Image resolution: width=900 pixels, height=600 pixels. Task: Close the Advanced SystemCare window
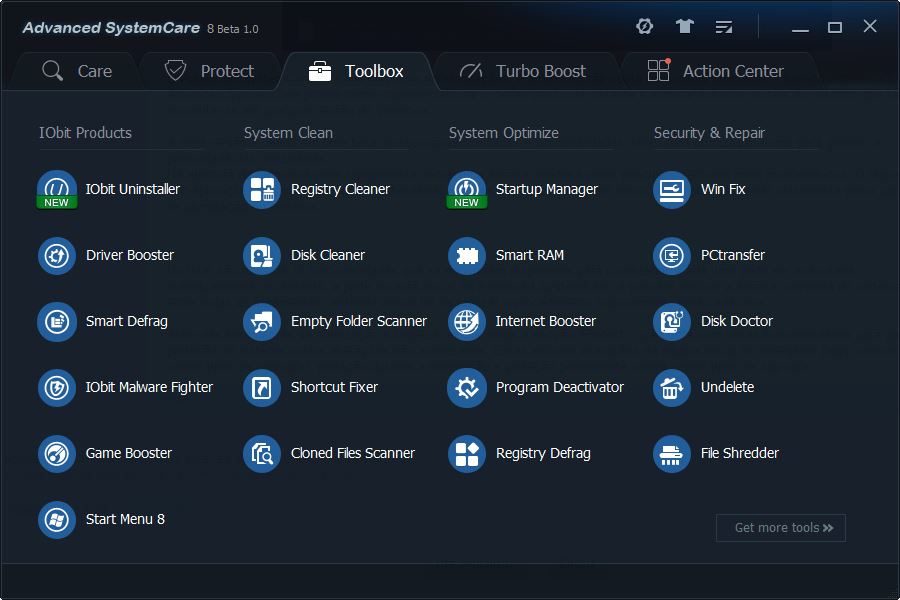coord(870,26)
